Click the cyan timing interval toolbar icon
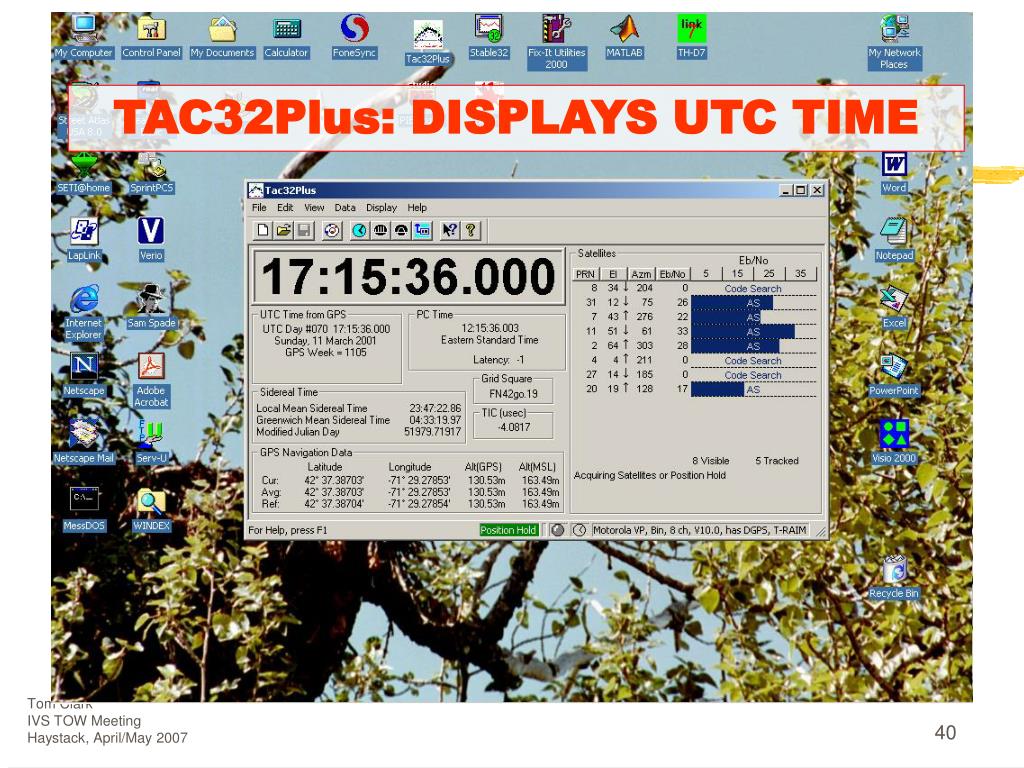 point(422,230)
